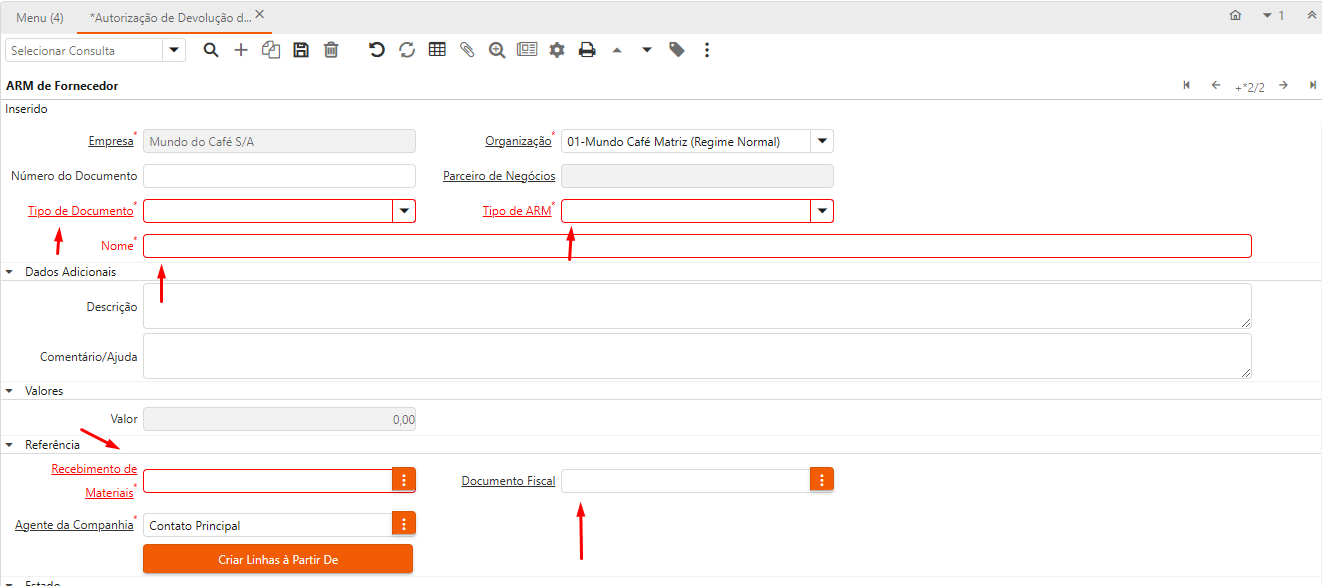
Task: Click the delete trash icon
Action: (331, 50)
